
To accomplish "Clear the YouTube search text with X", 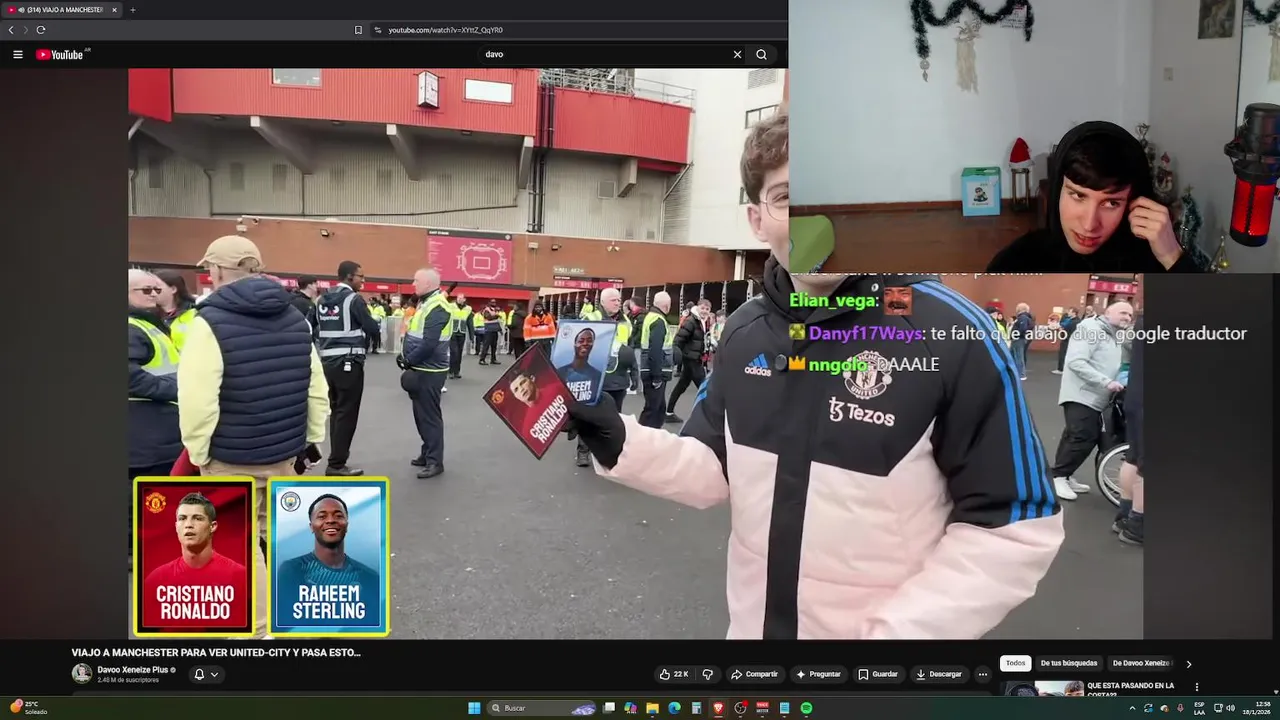I will coord(737,55).
